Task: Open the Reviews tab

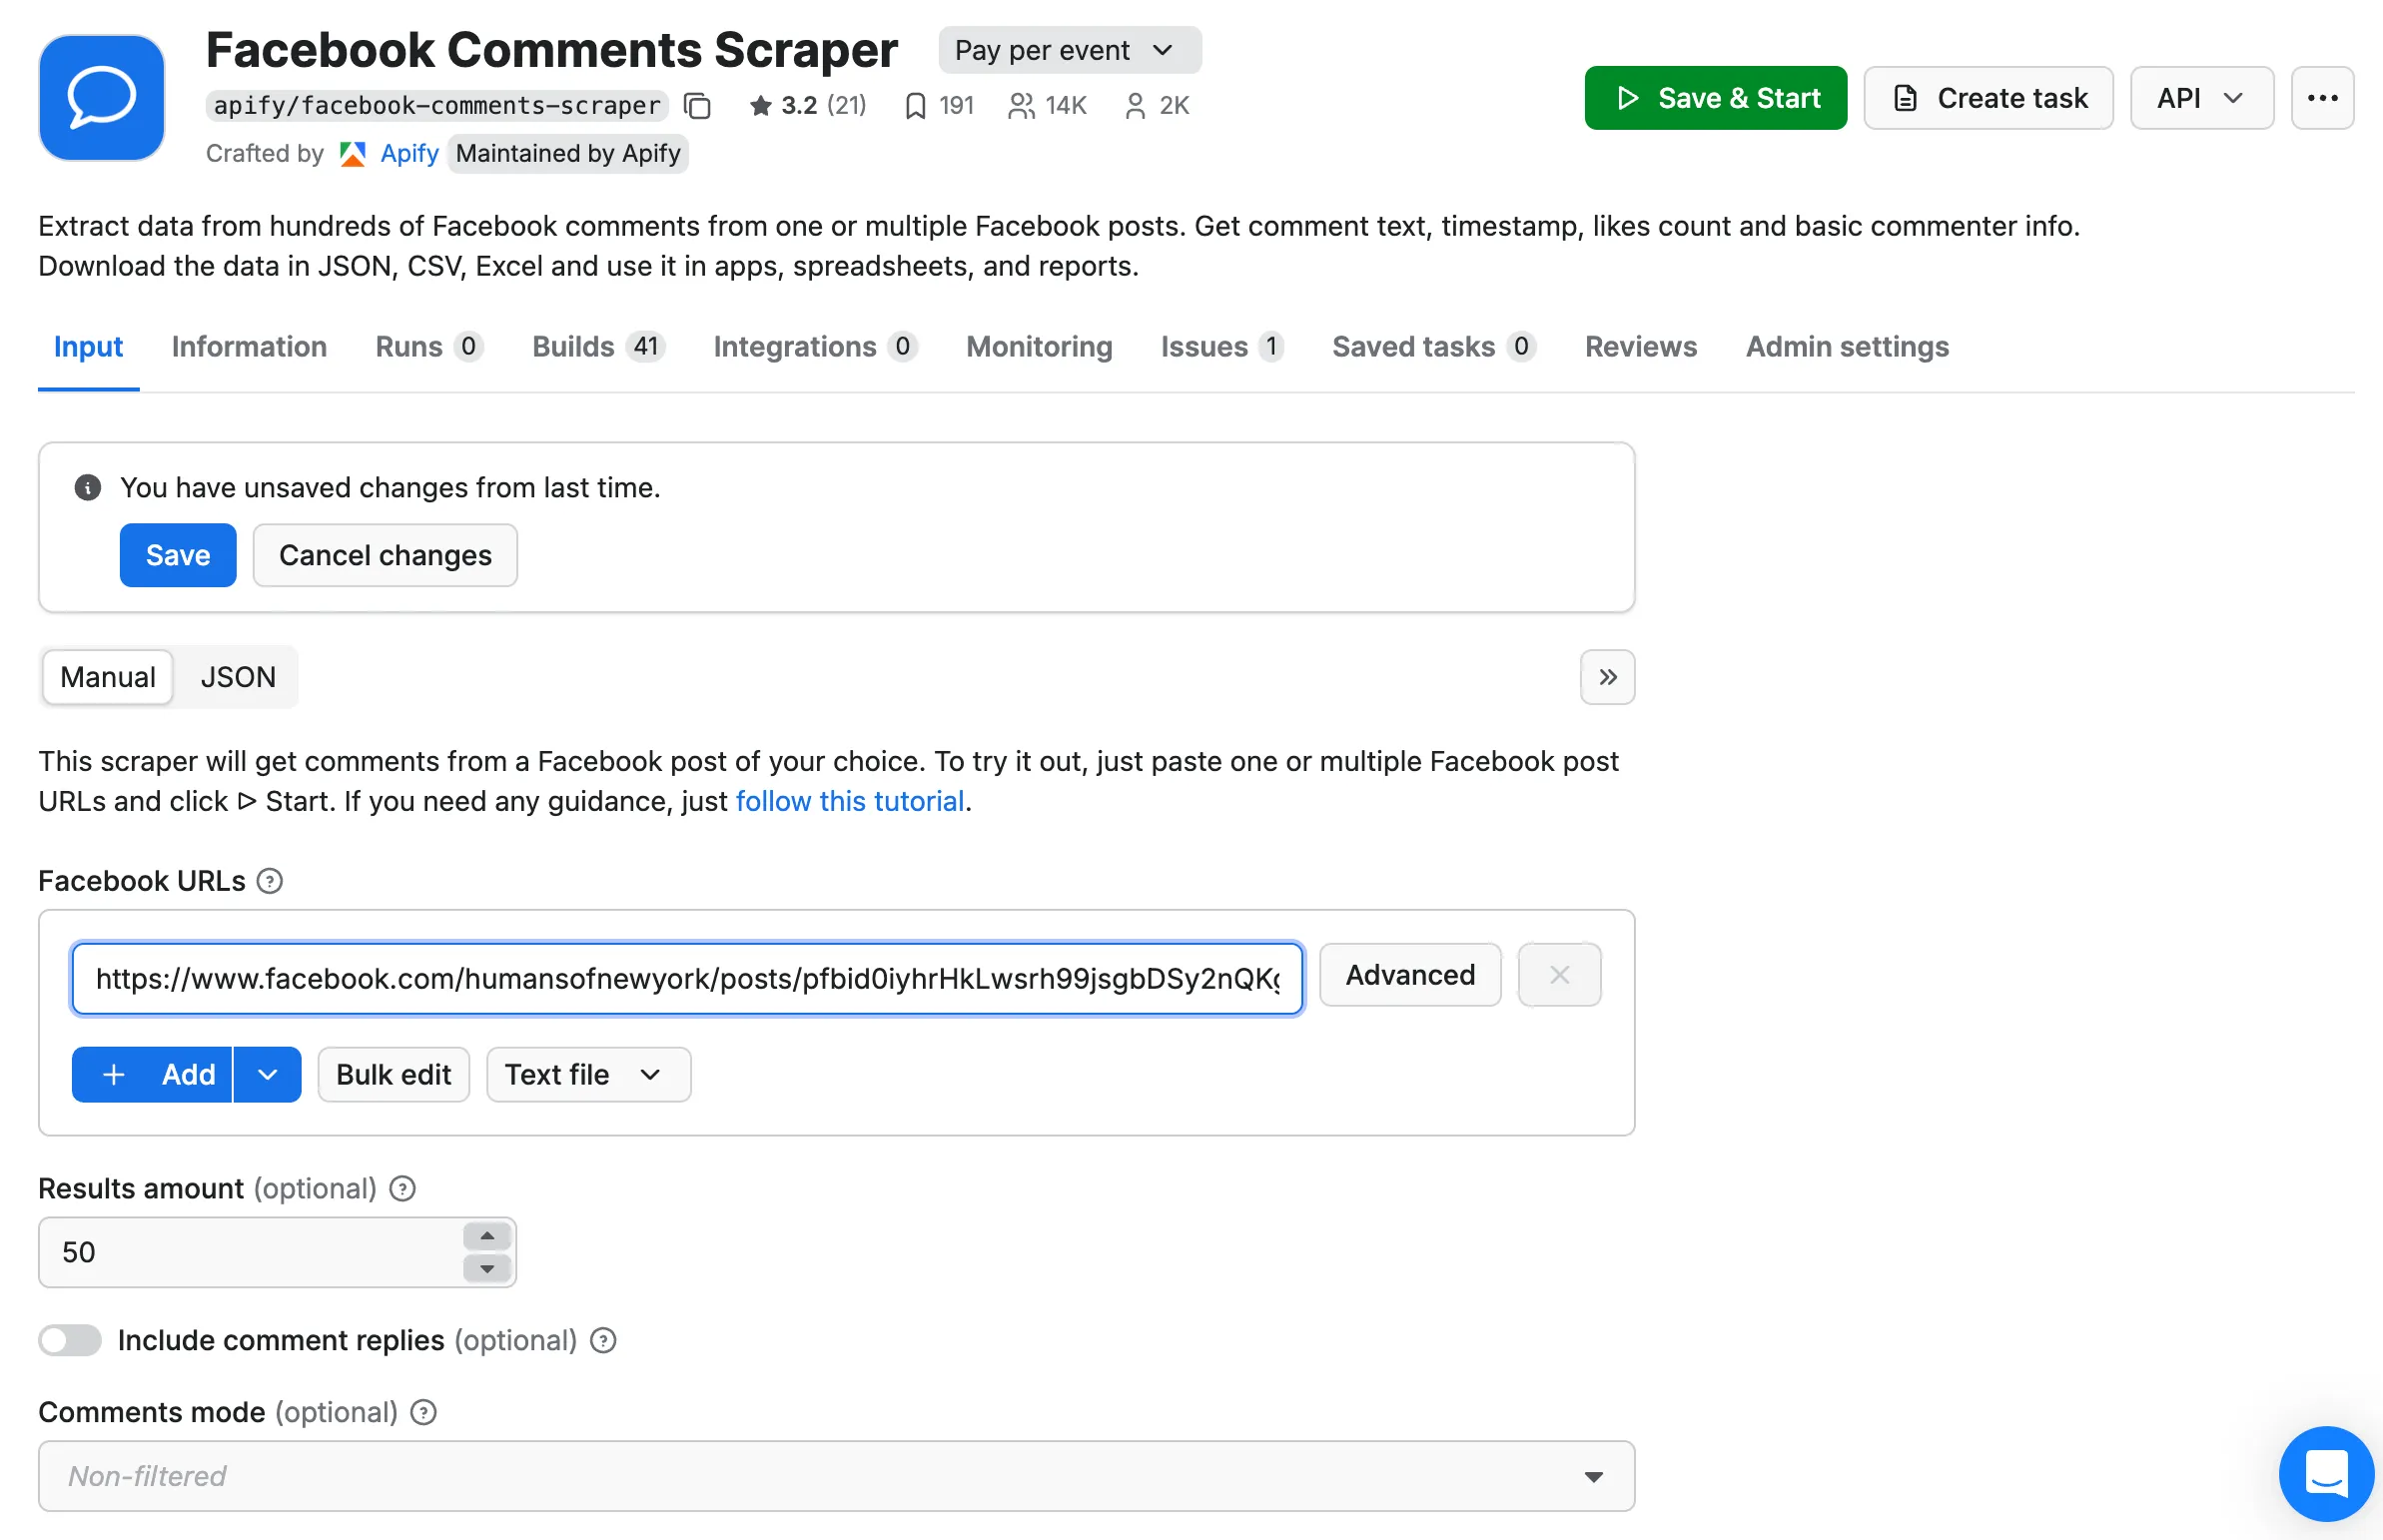Action: click(x=1640, y=347)
